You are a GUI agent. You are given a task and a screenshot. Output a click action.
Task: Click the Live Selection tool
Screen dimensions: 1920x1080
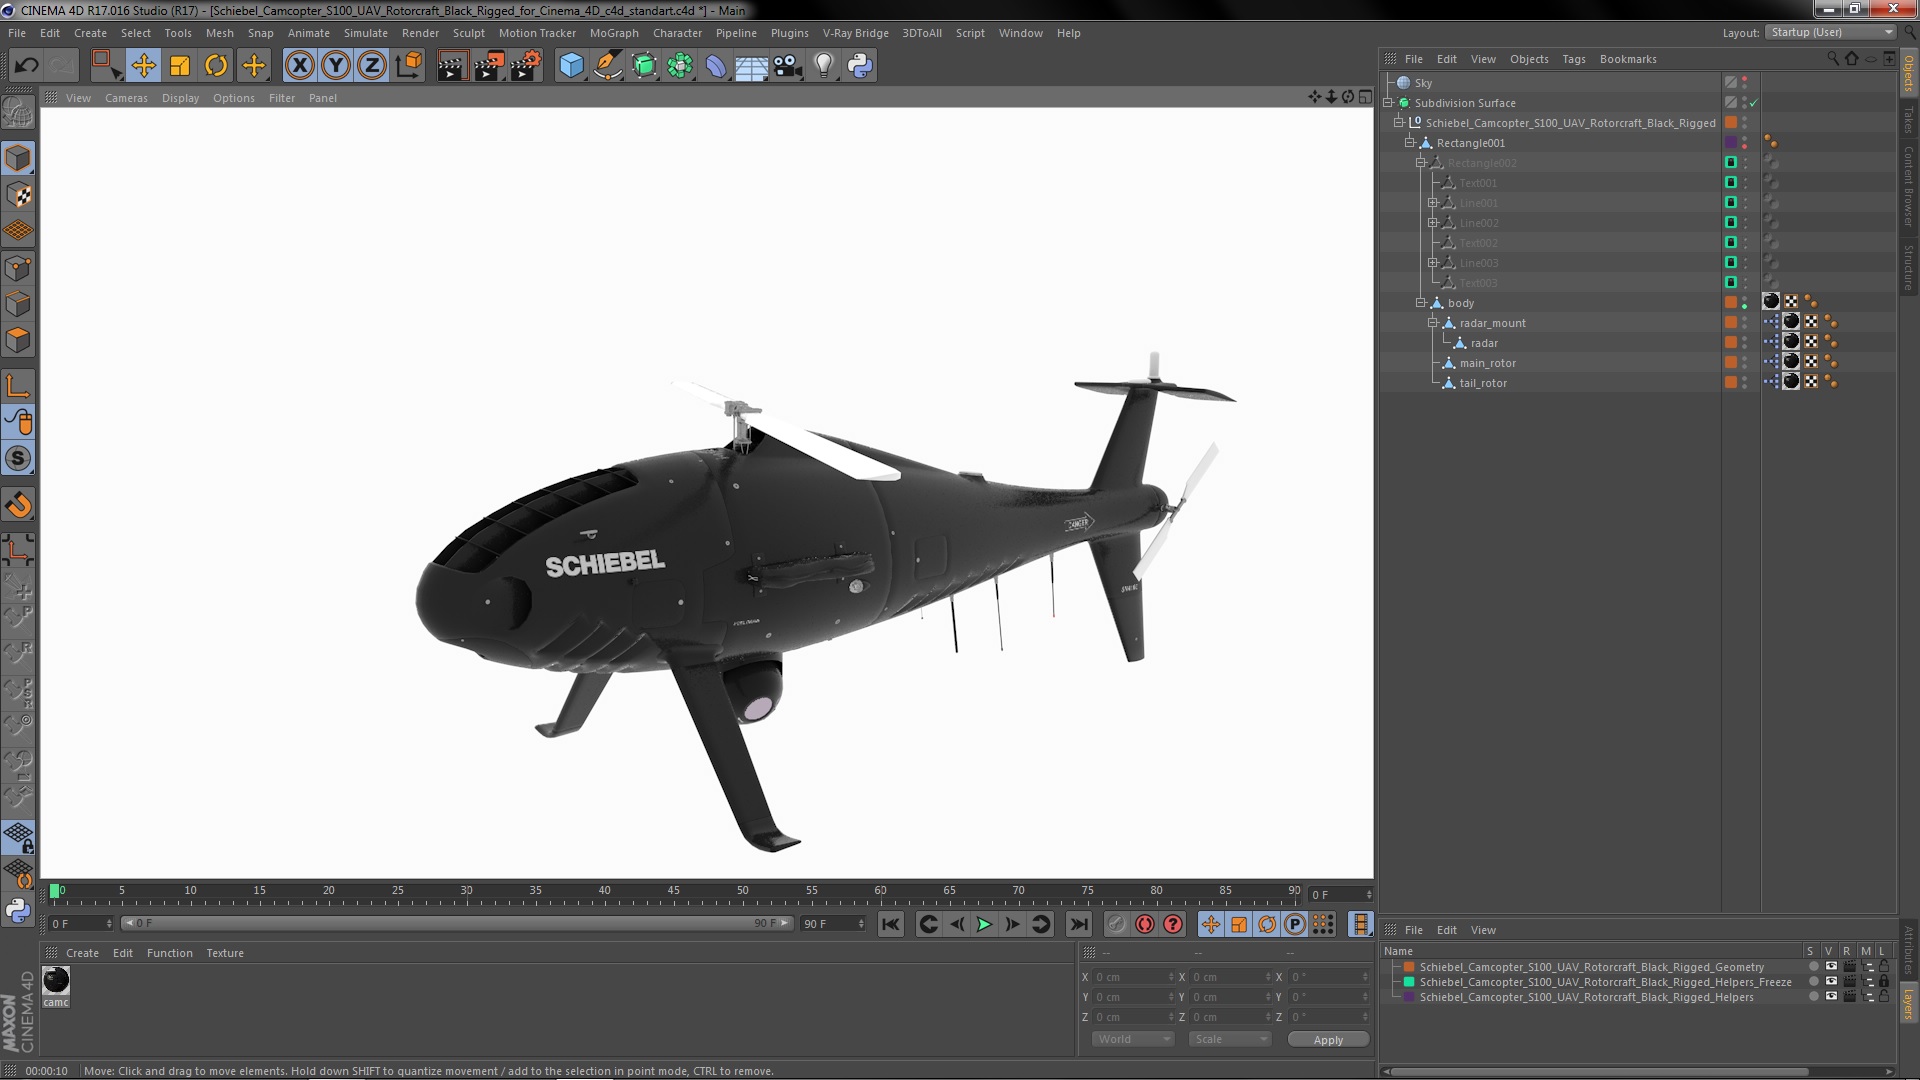point(106,66)
